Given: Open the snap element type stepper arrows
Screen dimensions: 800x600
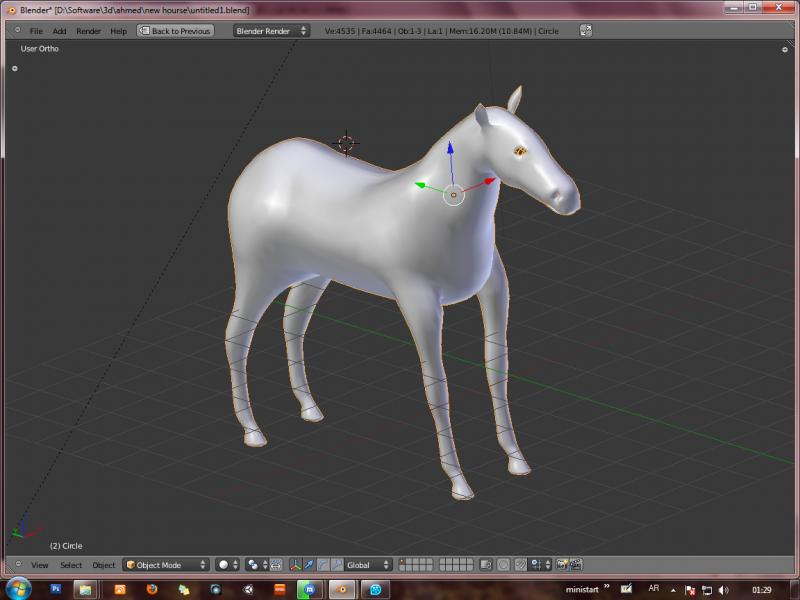Looking at the screenshot, I should (548, 565).
